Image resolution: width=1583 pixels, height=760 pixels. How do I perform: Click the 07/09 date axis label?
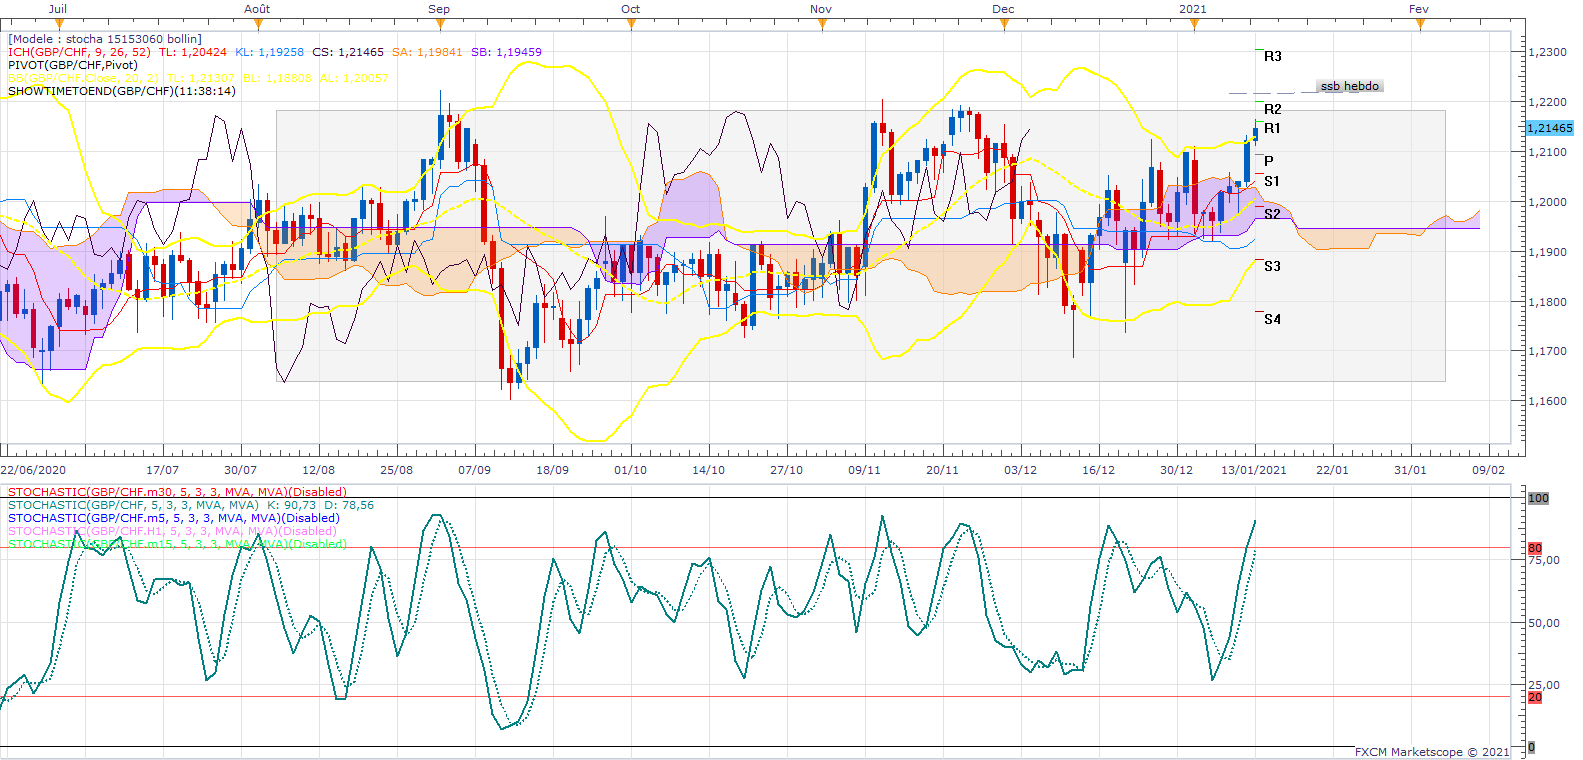(474, 470)
